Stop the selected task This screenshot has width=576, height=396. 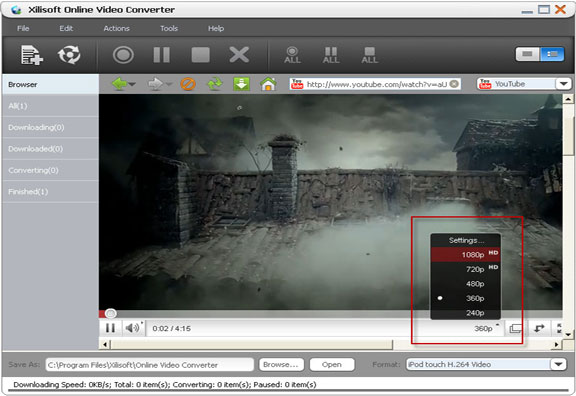pos(201,55)
